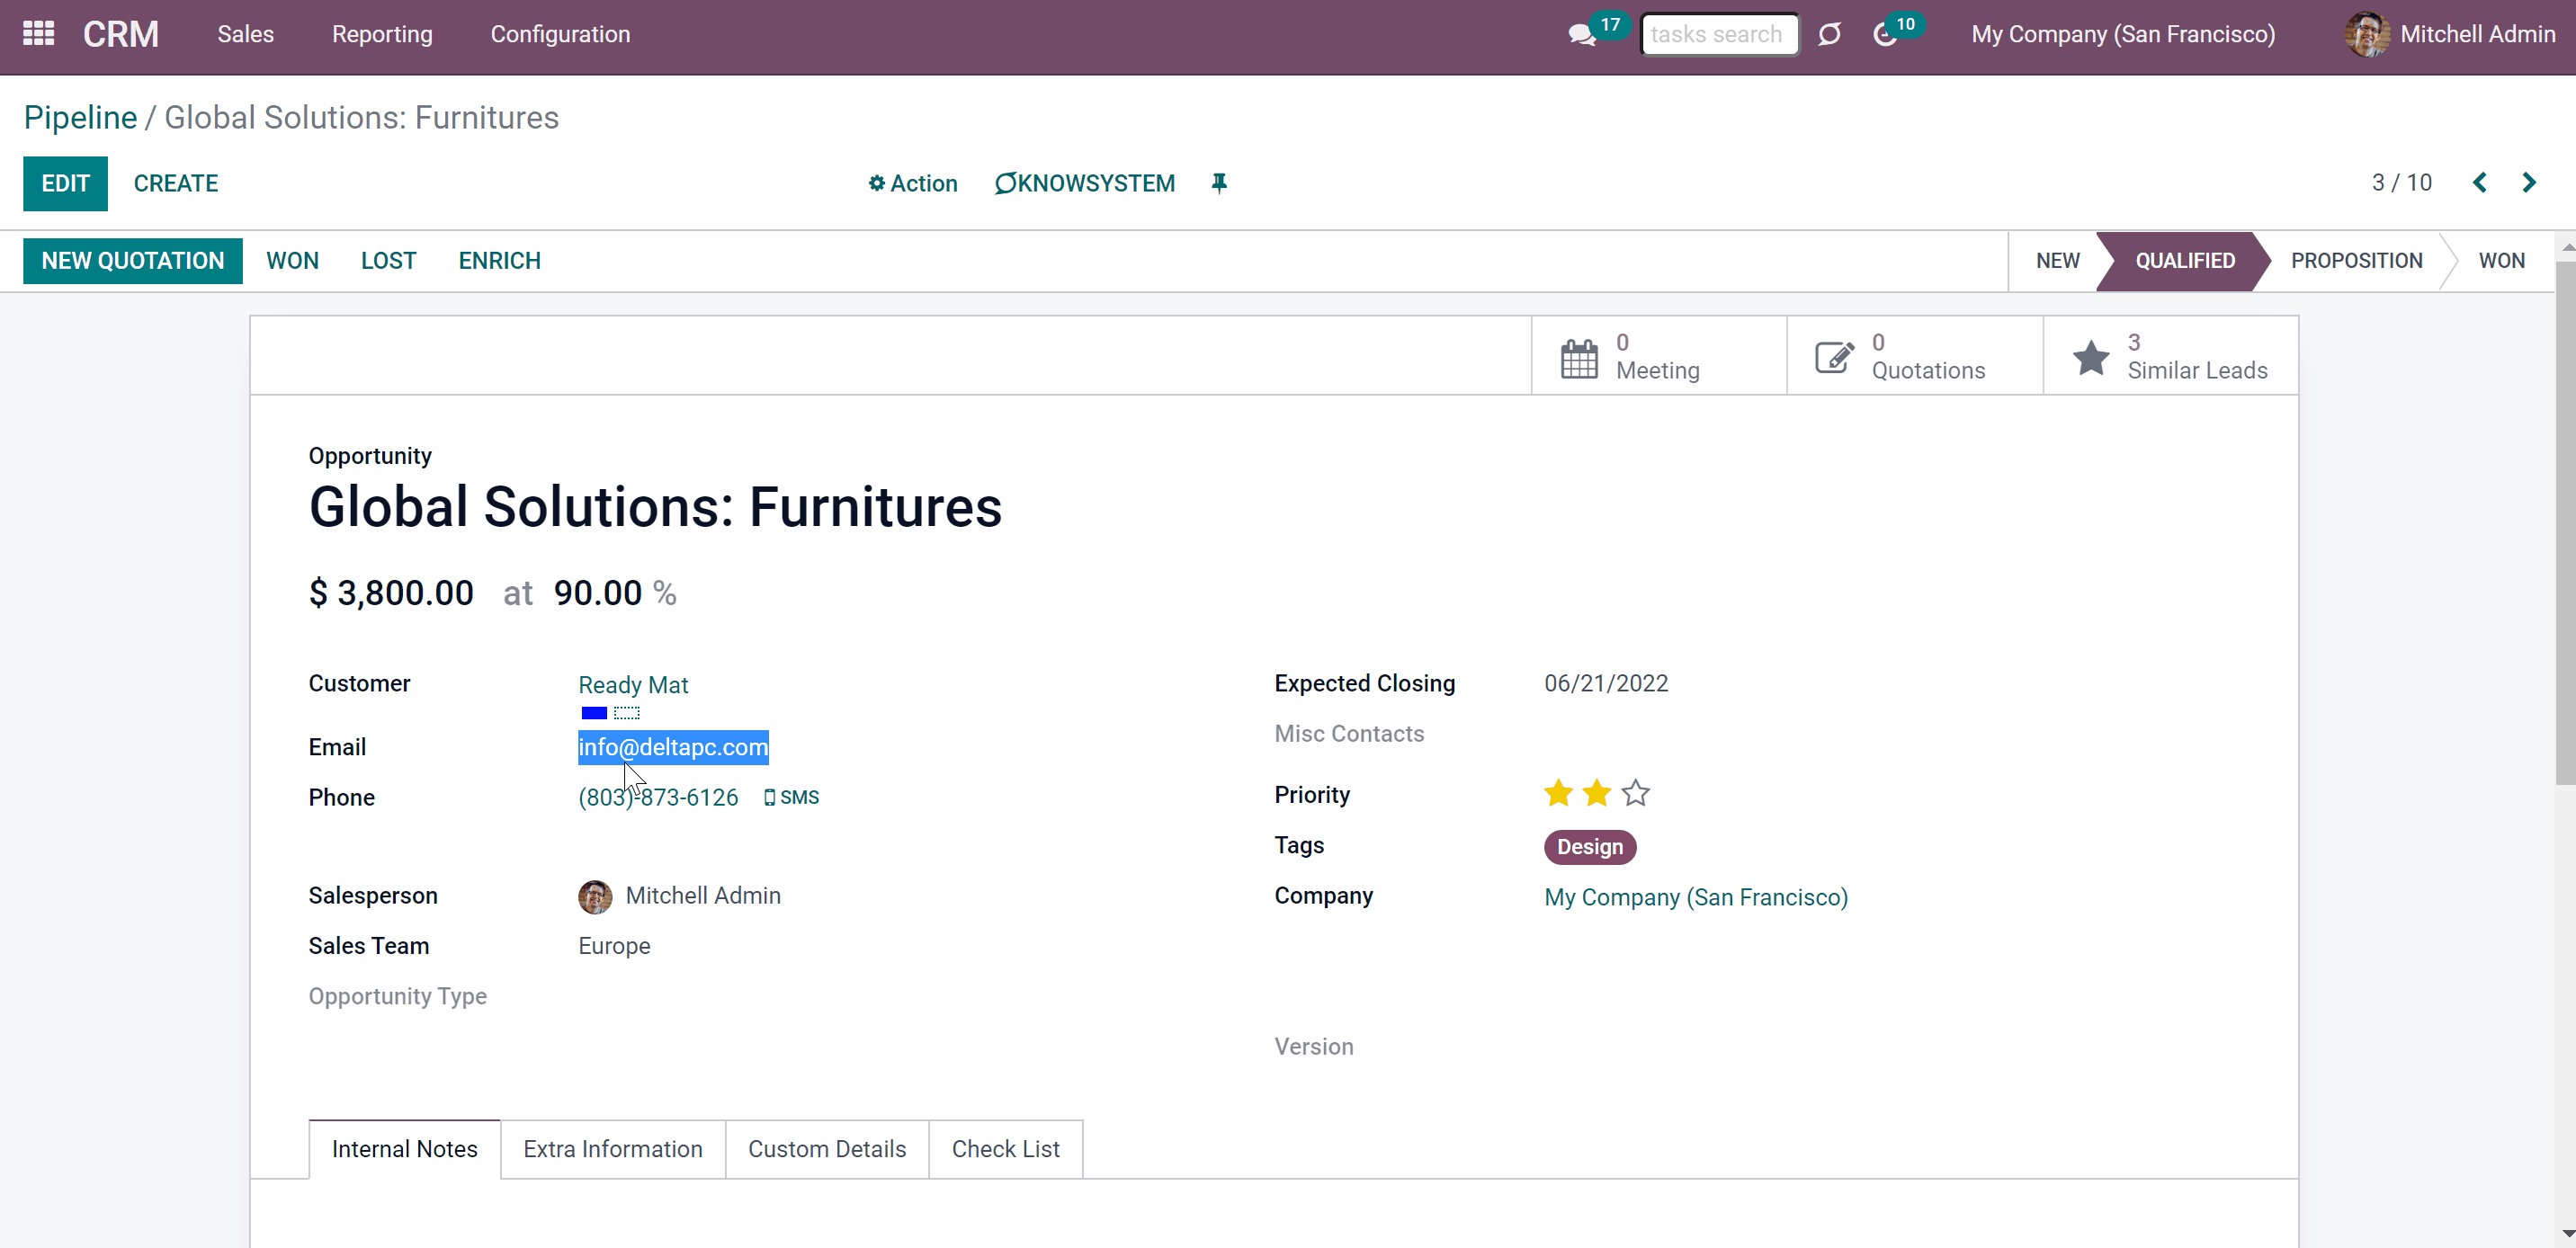Select the NEW pipeline stage
Screen dimensions: 2576x1248
(x=2057, y=261)
